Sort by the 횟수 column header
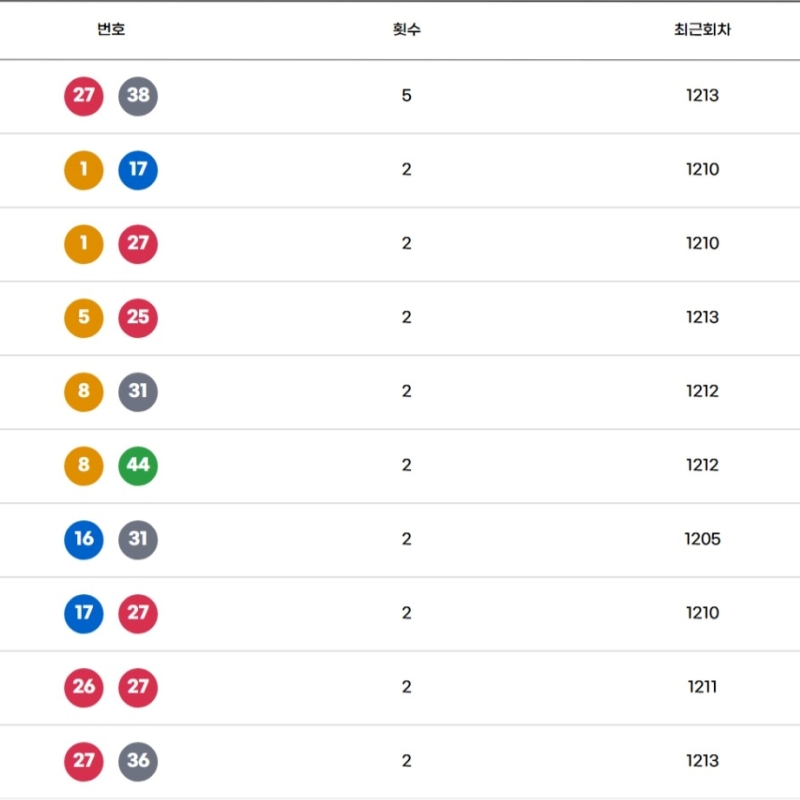800x800 pixels. pos(406,30)
